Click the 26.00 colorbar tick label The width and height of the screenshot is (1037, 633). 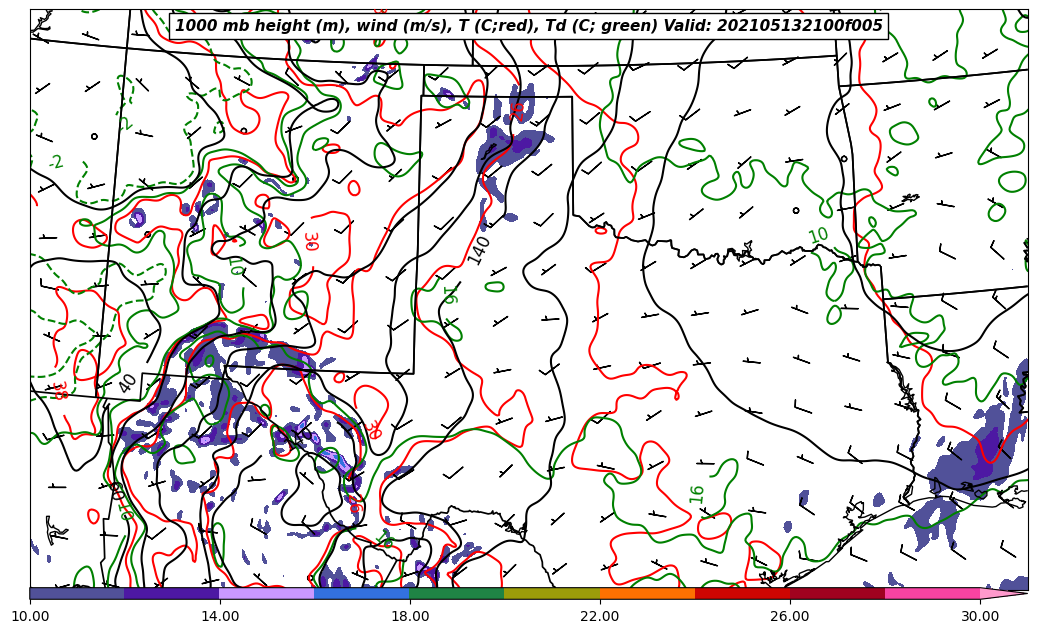(x=790, y=616)
